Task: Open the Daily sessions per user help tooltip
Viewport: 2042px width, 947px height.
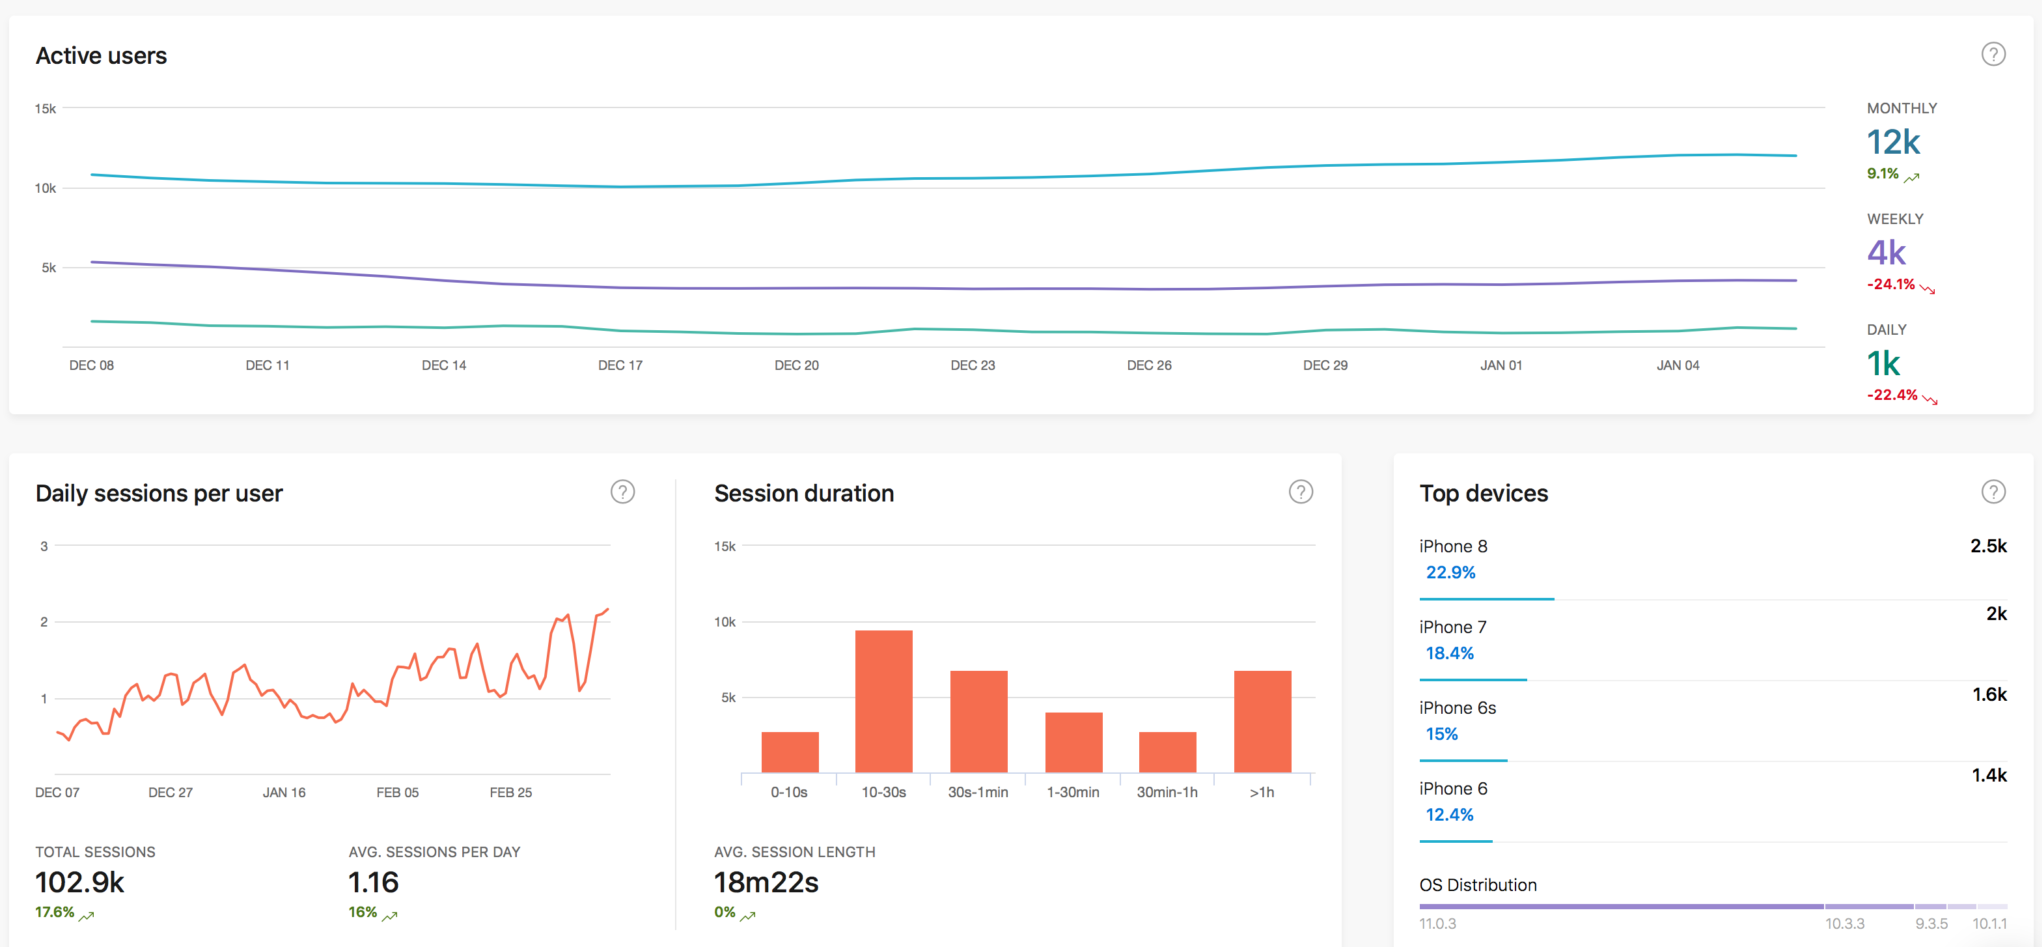Action: click(x=622, y=492)
